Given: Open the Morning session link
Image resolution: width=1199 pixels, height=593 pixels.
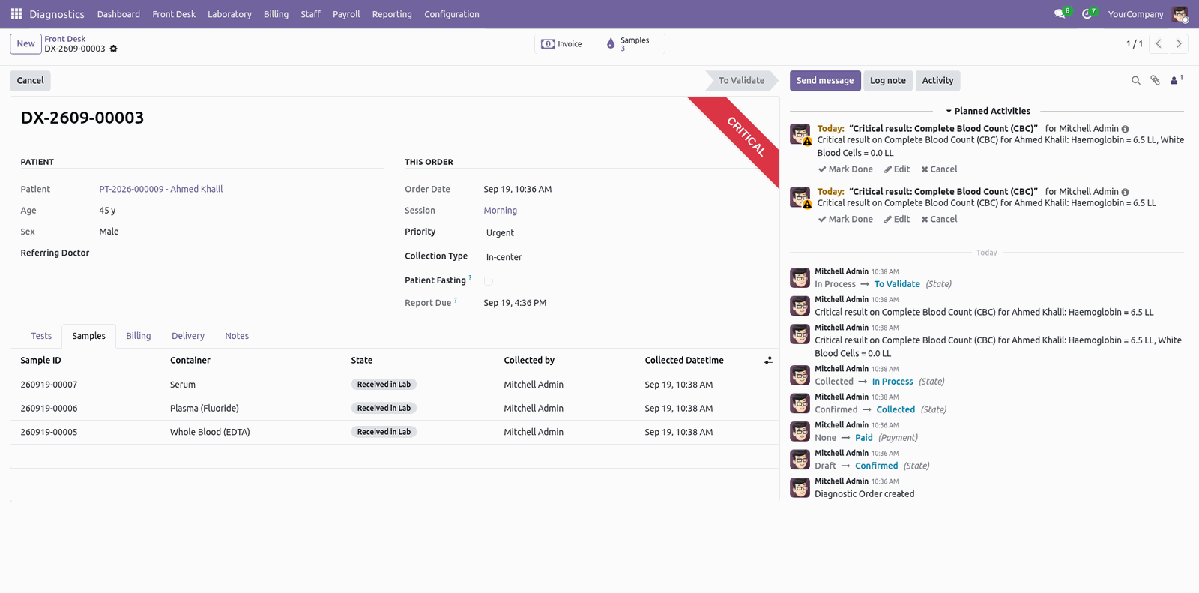Looking at the screenshot, I should coord(500,210).
